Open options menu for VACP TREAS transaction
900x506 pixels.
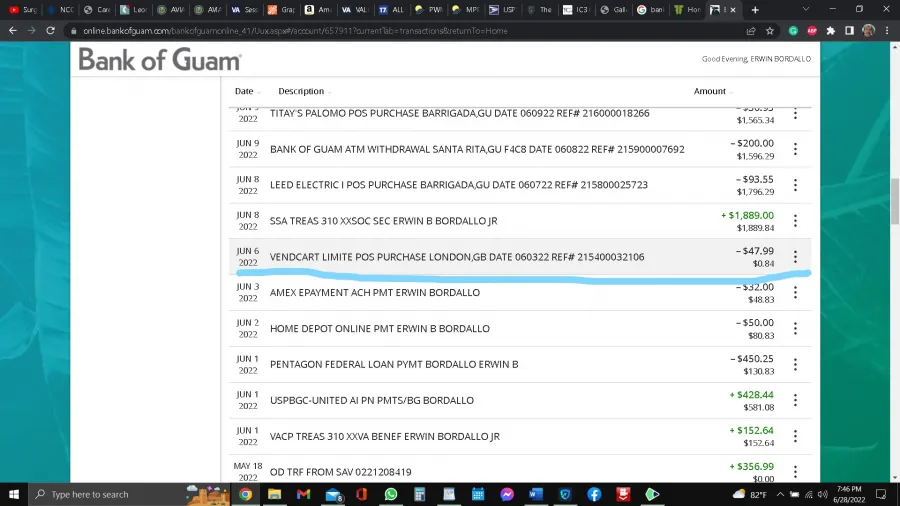(x=795, y=436)
